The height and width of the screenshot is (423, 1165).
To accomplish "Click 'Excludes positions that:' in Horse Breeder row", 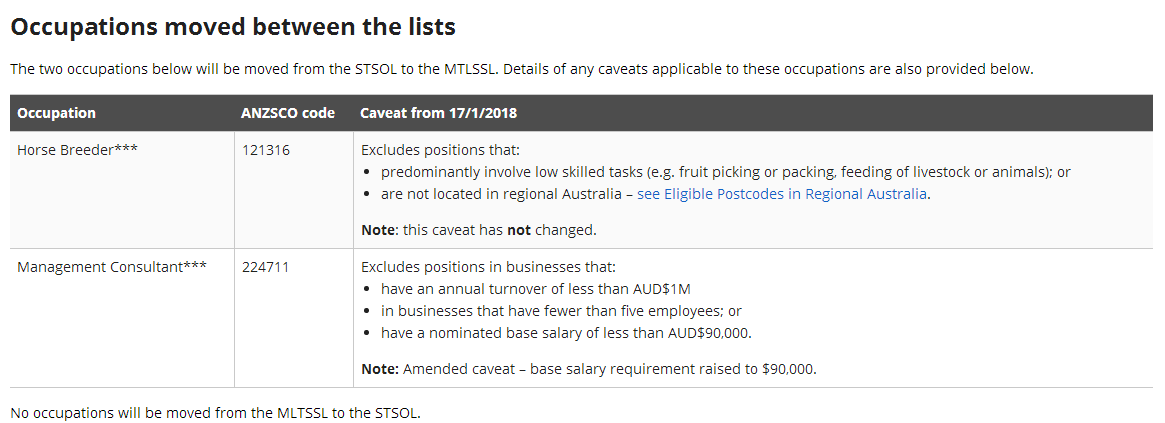I will [440, 150].
